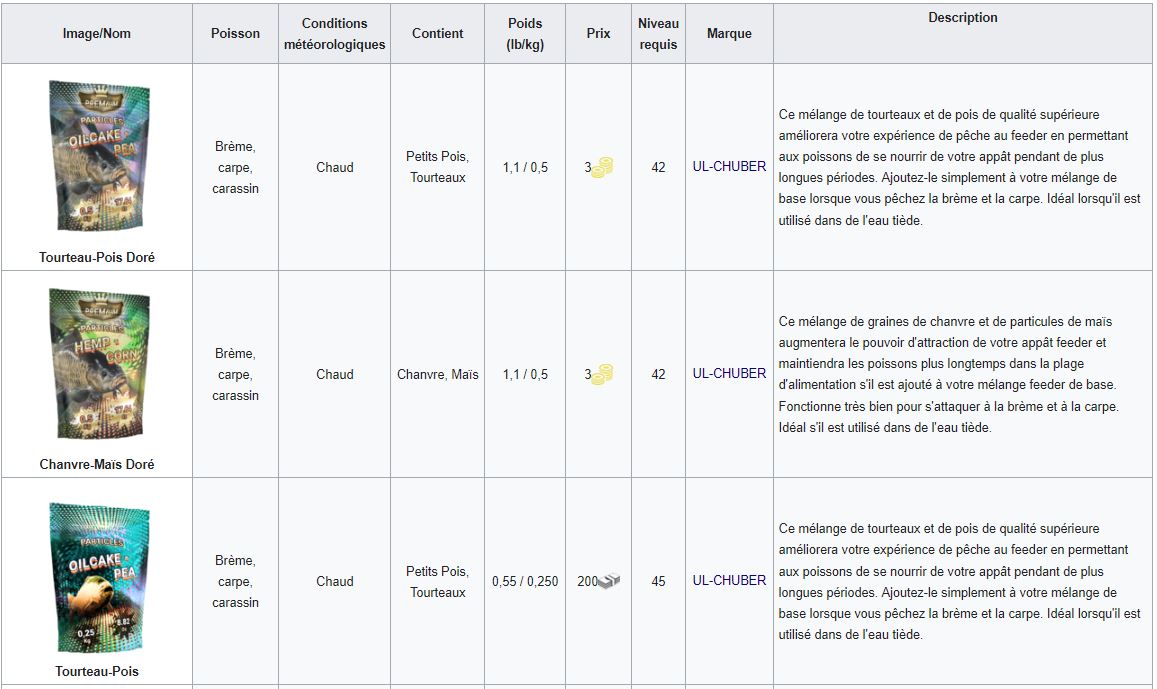Follow the UL-CHUBER link in Tourteau-Pois row
The width and height of the screenshot is (1157, 689).
coord(729,581)
